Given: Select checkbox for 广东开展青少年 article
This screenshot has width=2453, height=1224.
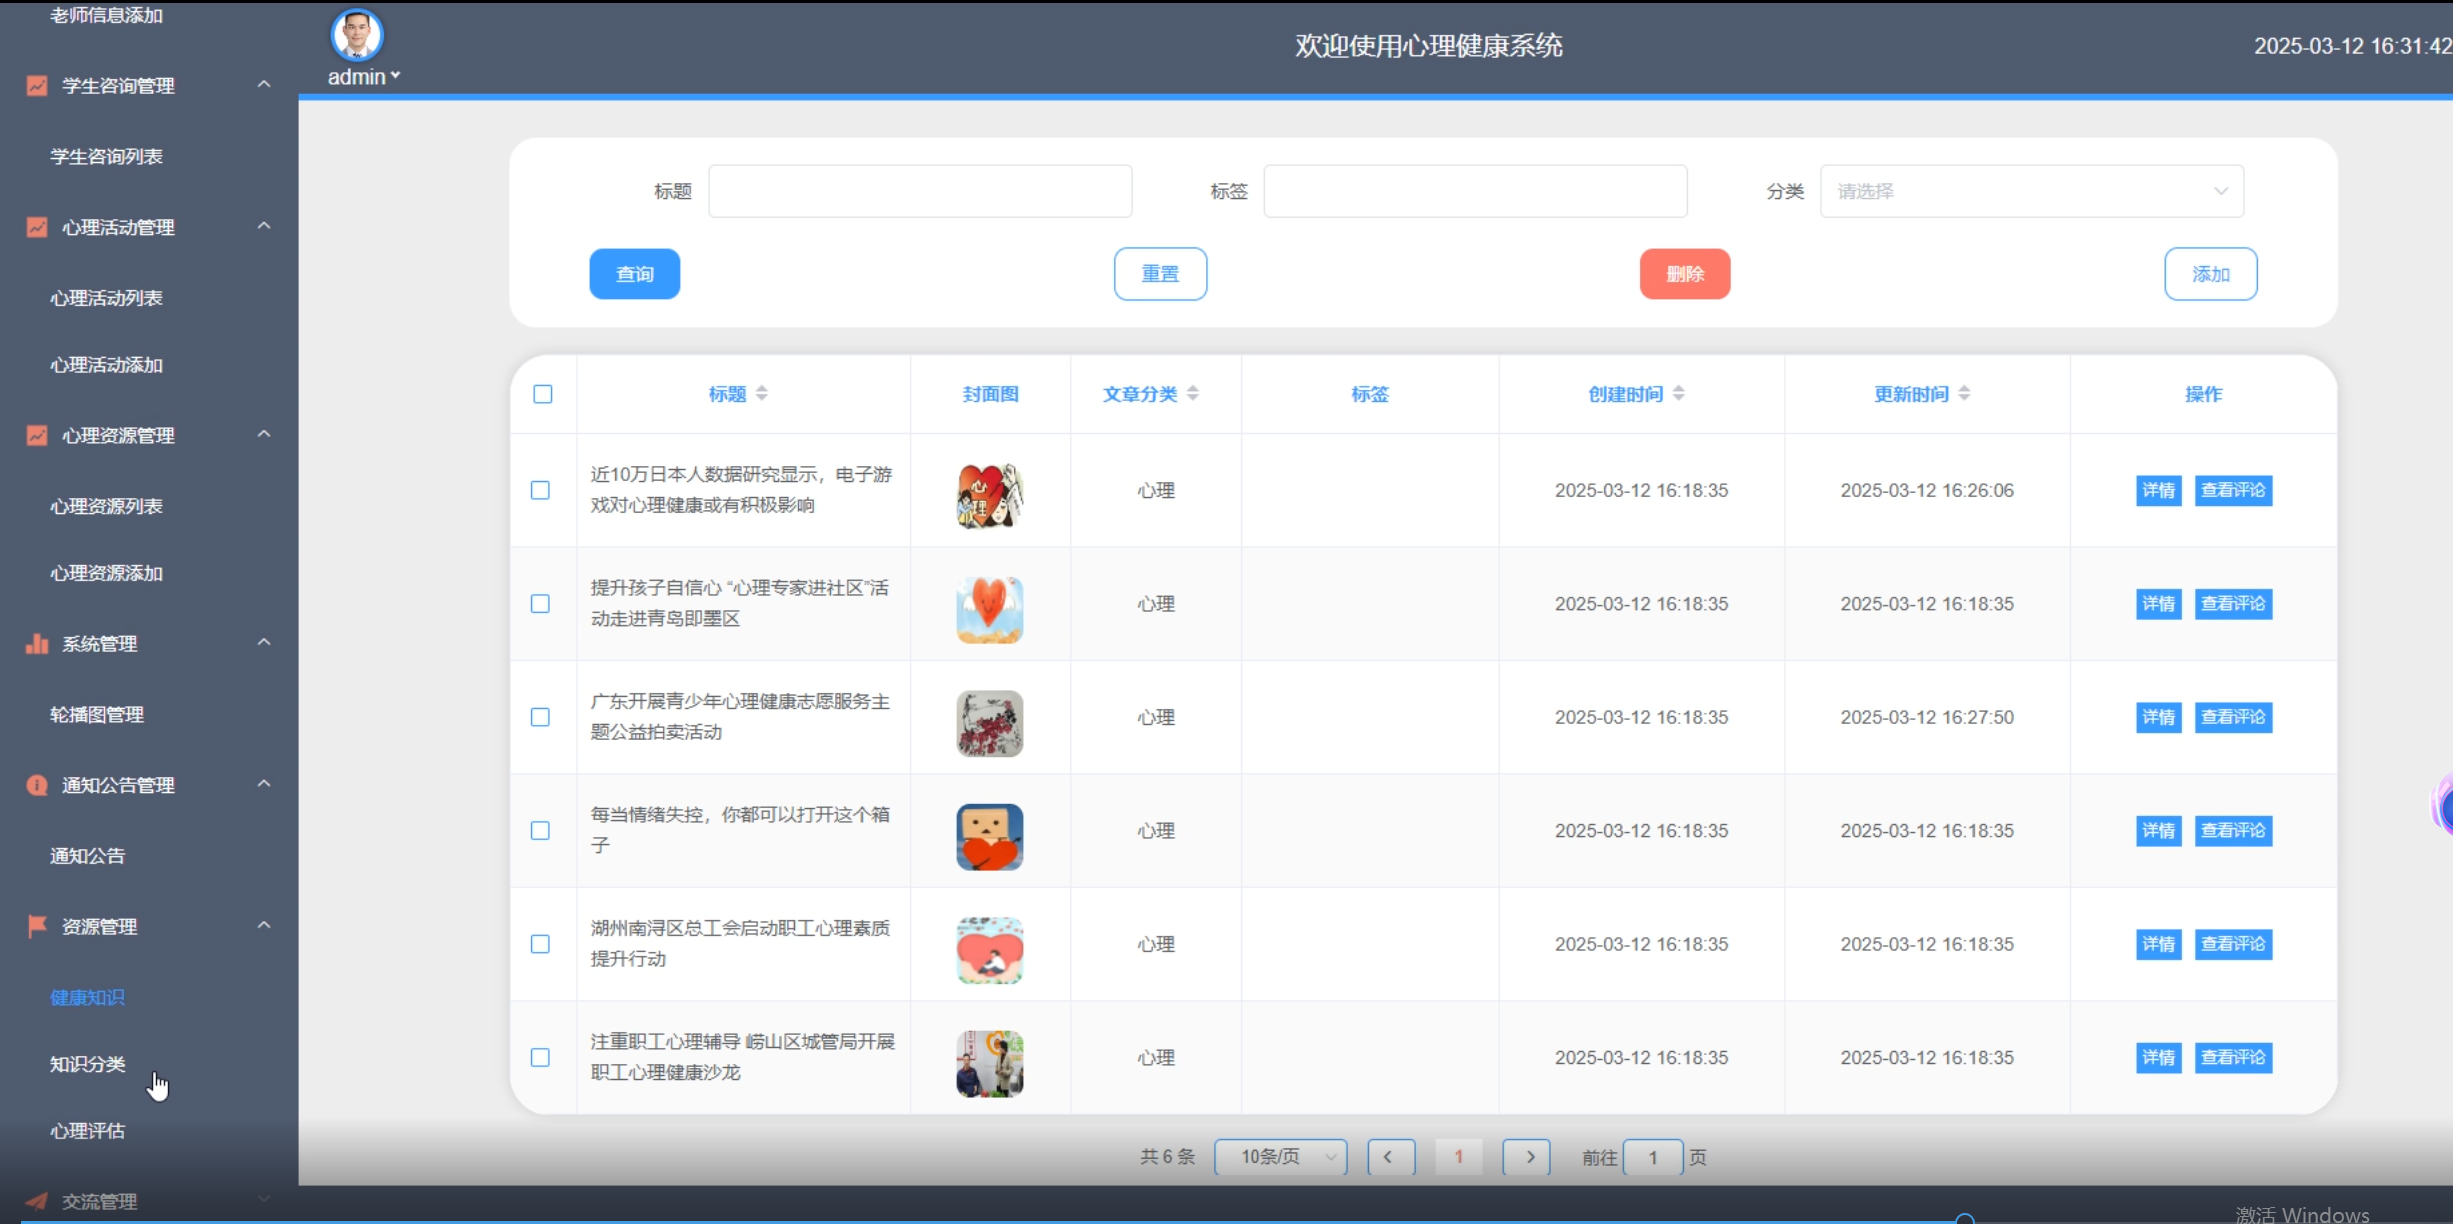Looking at the screenshot, I should point(540,717).
